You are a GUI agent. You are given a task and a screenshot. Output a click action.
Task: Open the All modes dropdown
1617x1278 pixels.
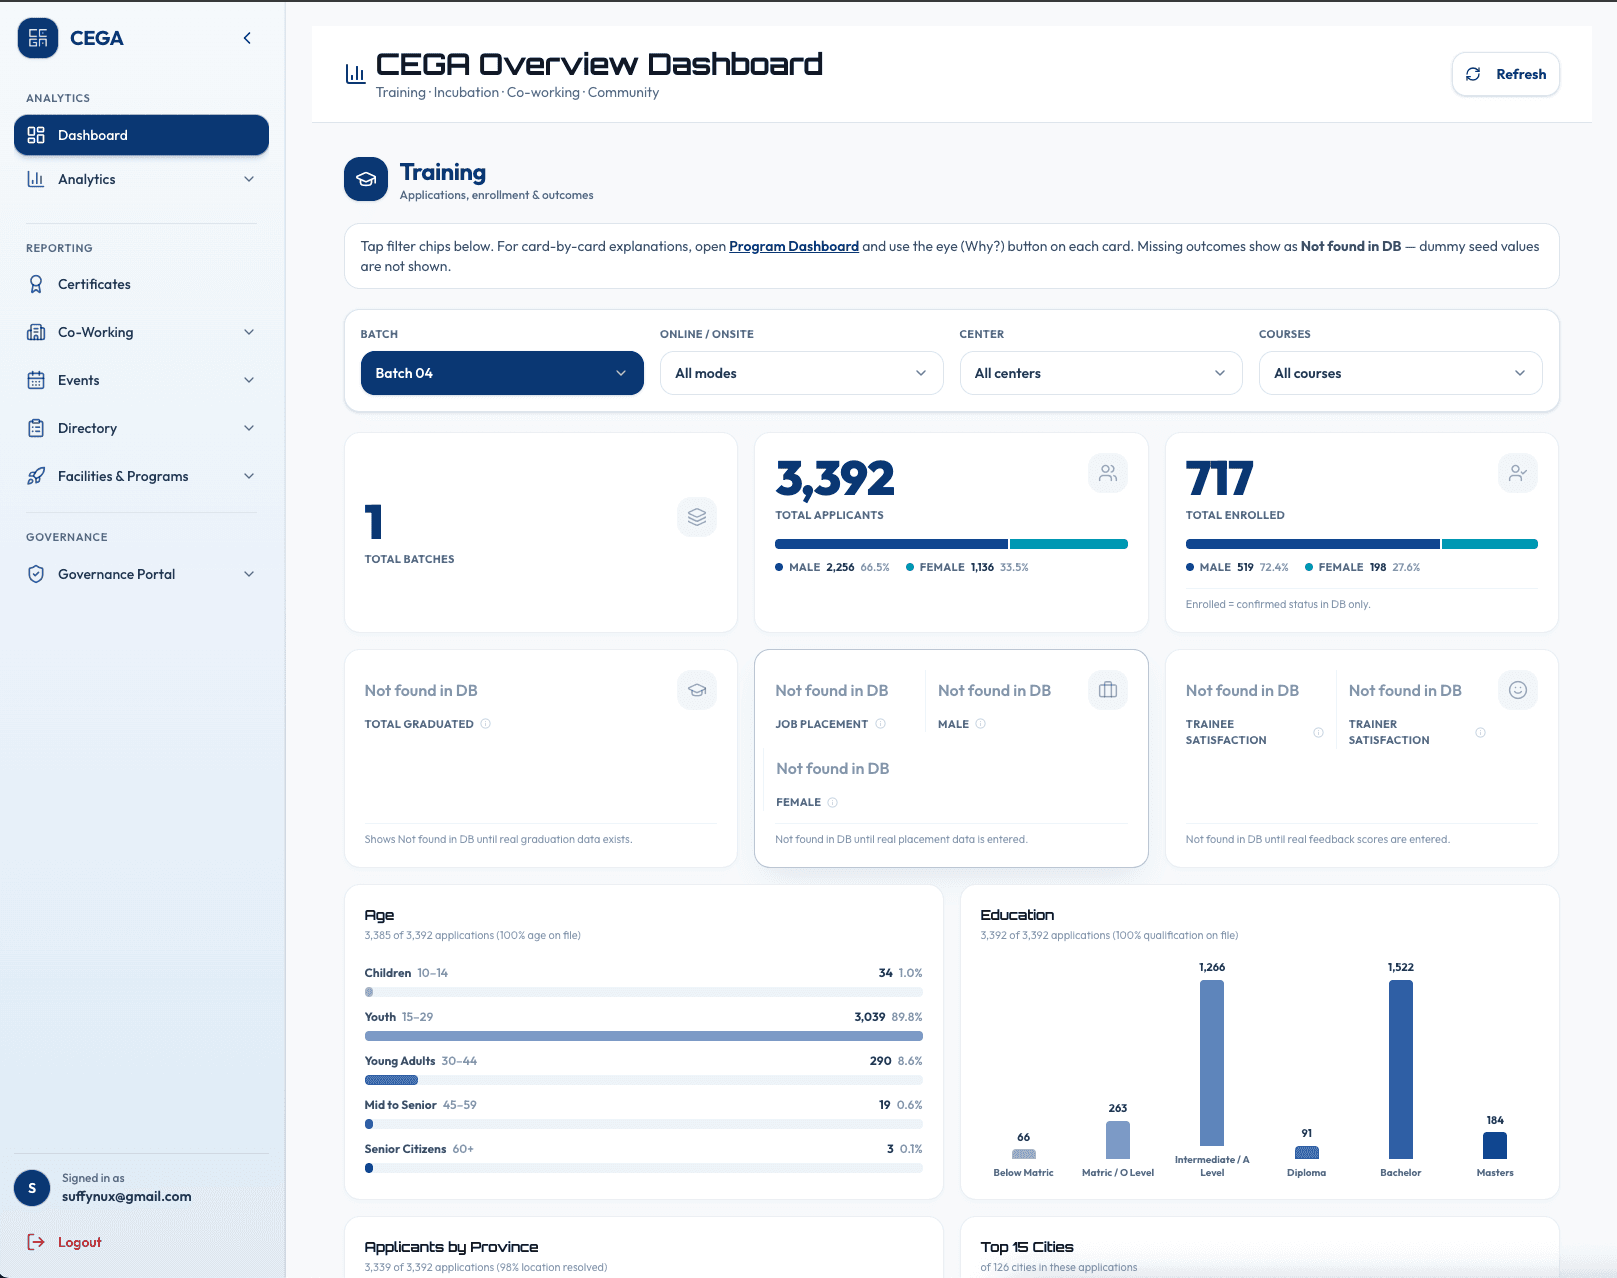[802, 373]
